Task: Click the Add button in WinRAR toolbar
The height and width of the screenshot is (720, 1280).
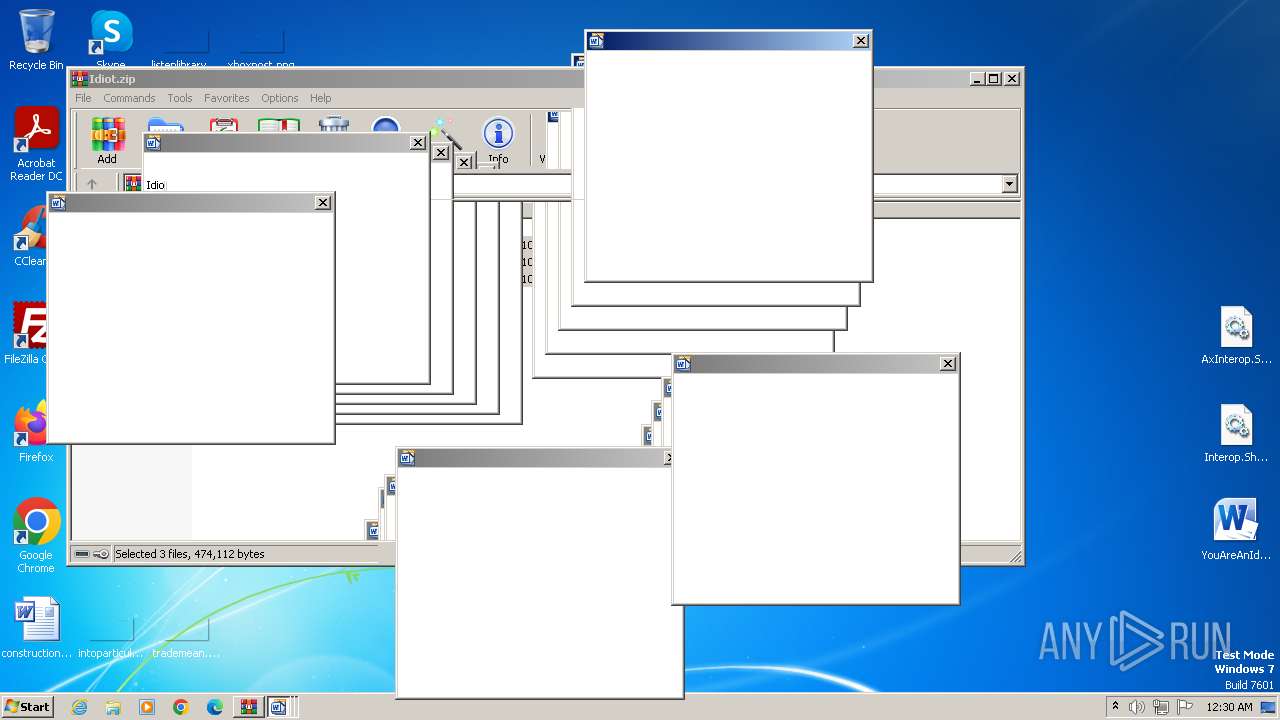Action: coord(107,140)
